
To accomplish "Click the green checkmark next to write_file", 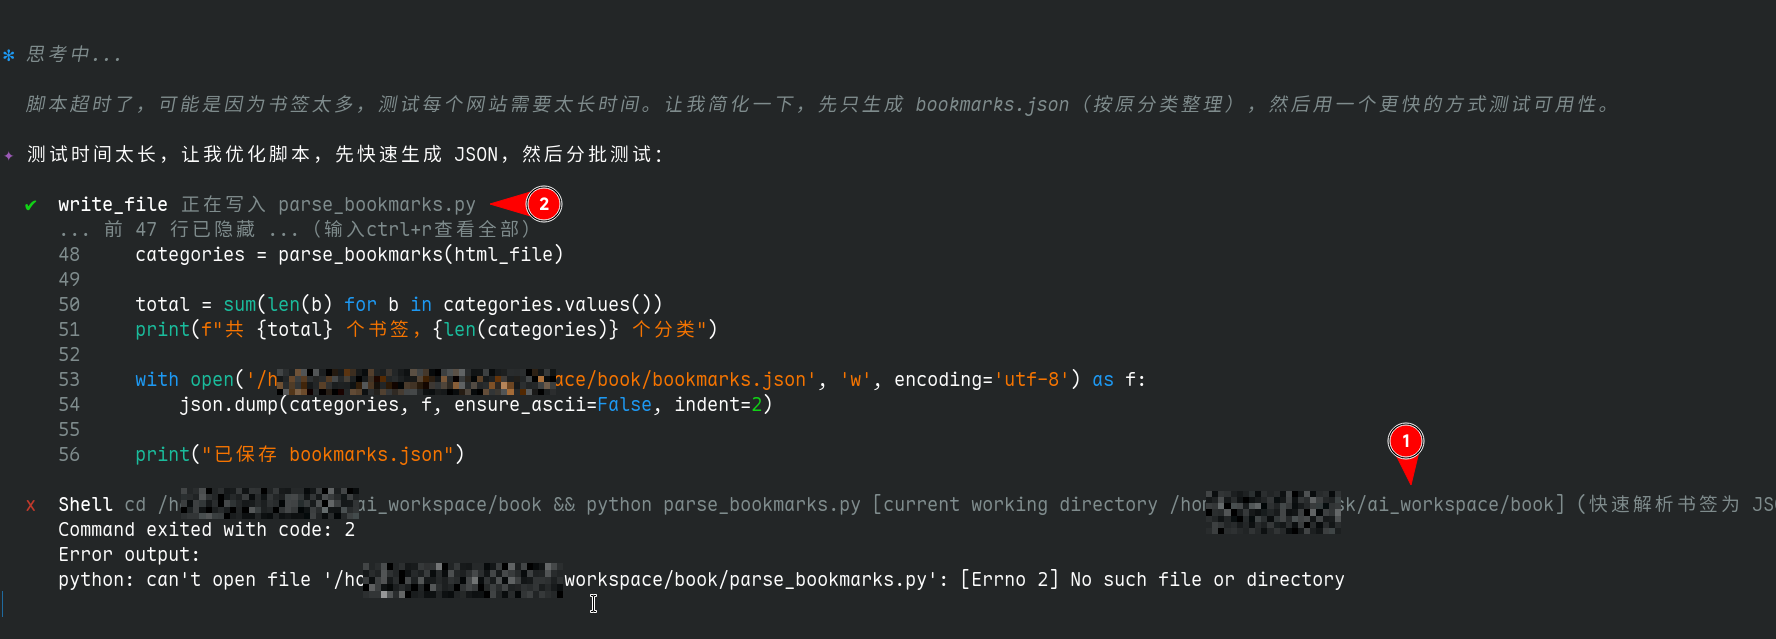I will click(x=31, y=205).
